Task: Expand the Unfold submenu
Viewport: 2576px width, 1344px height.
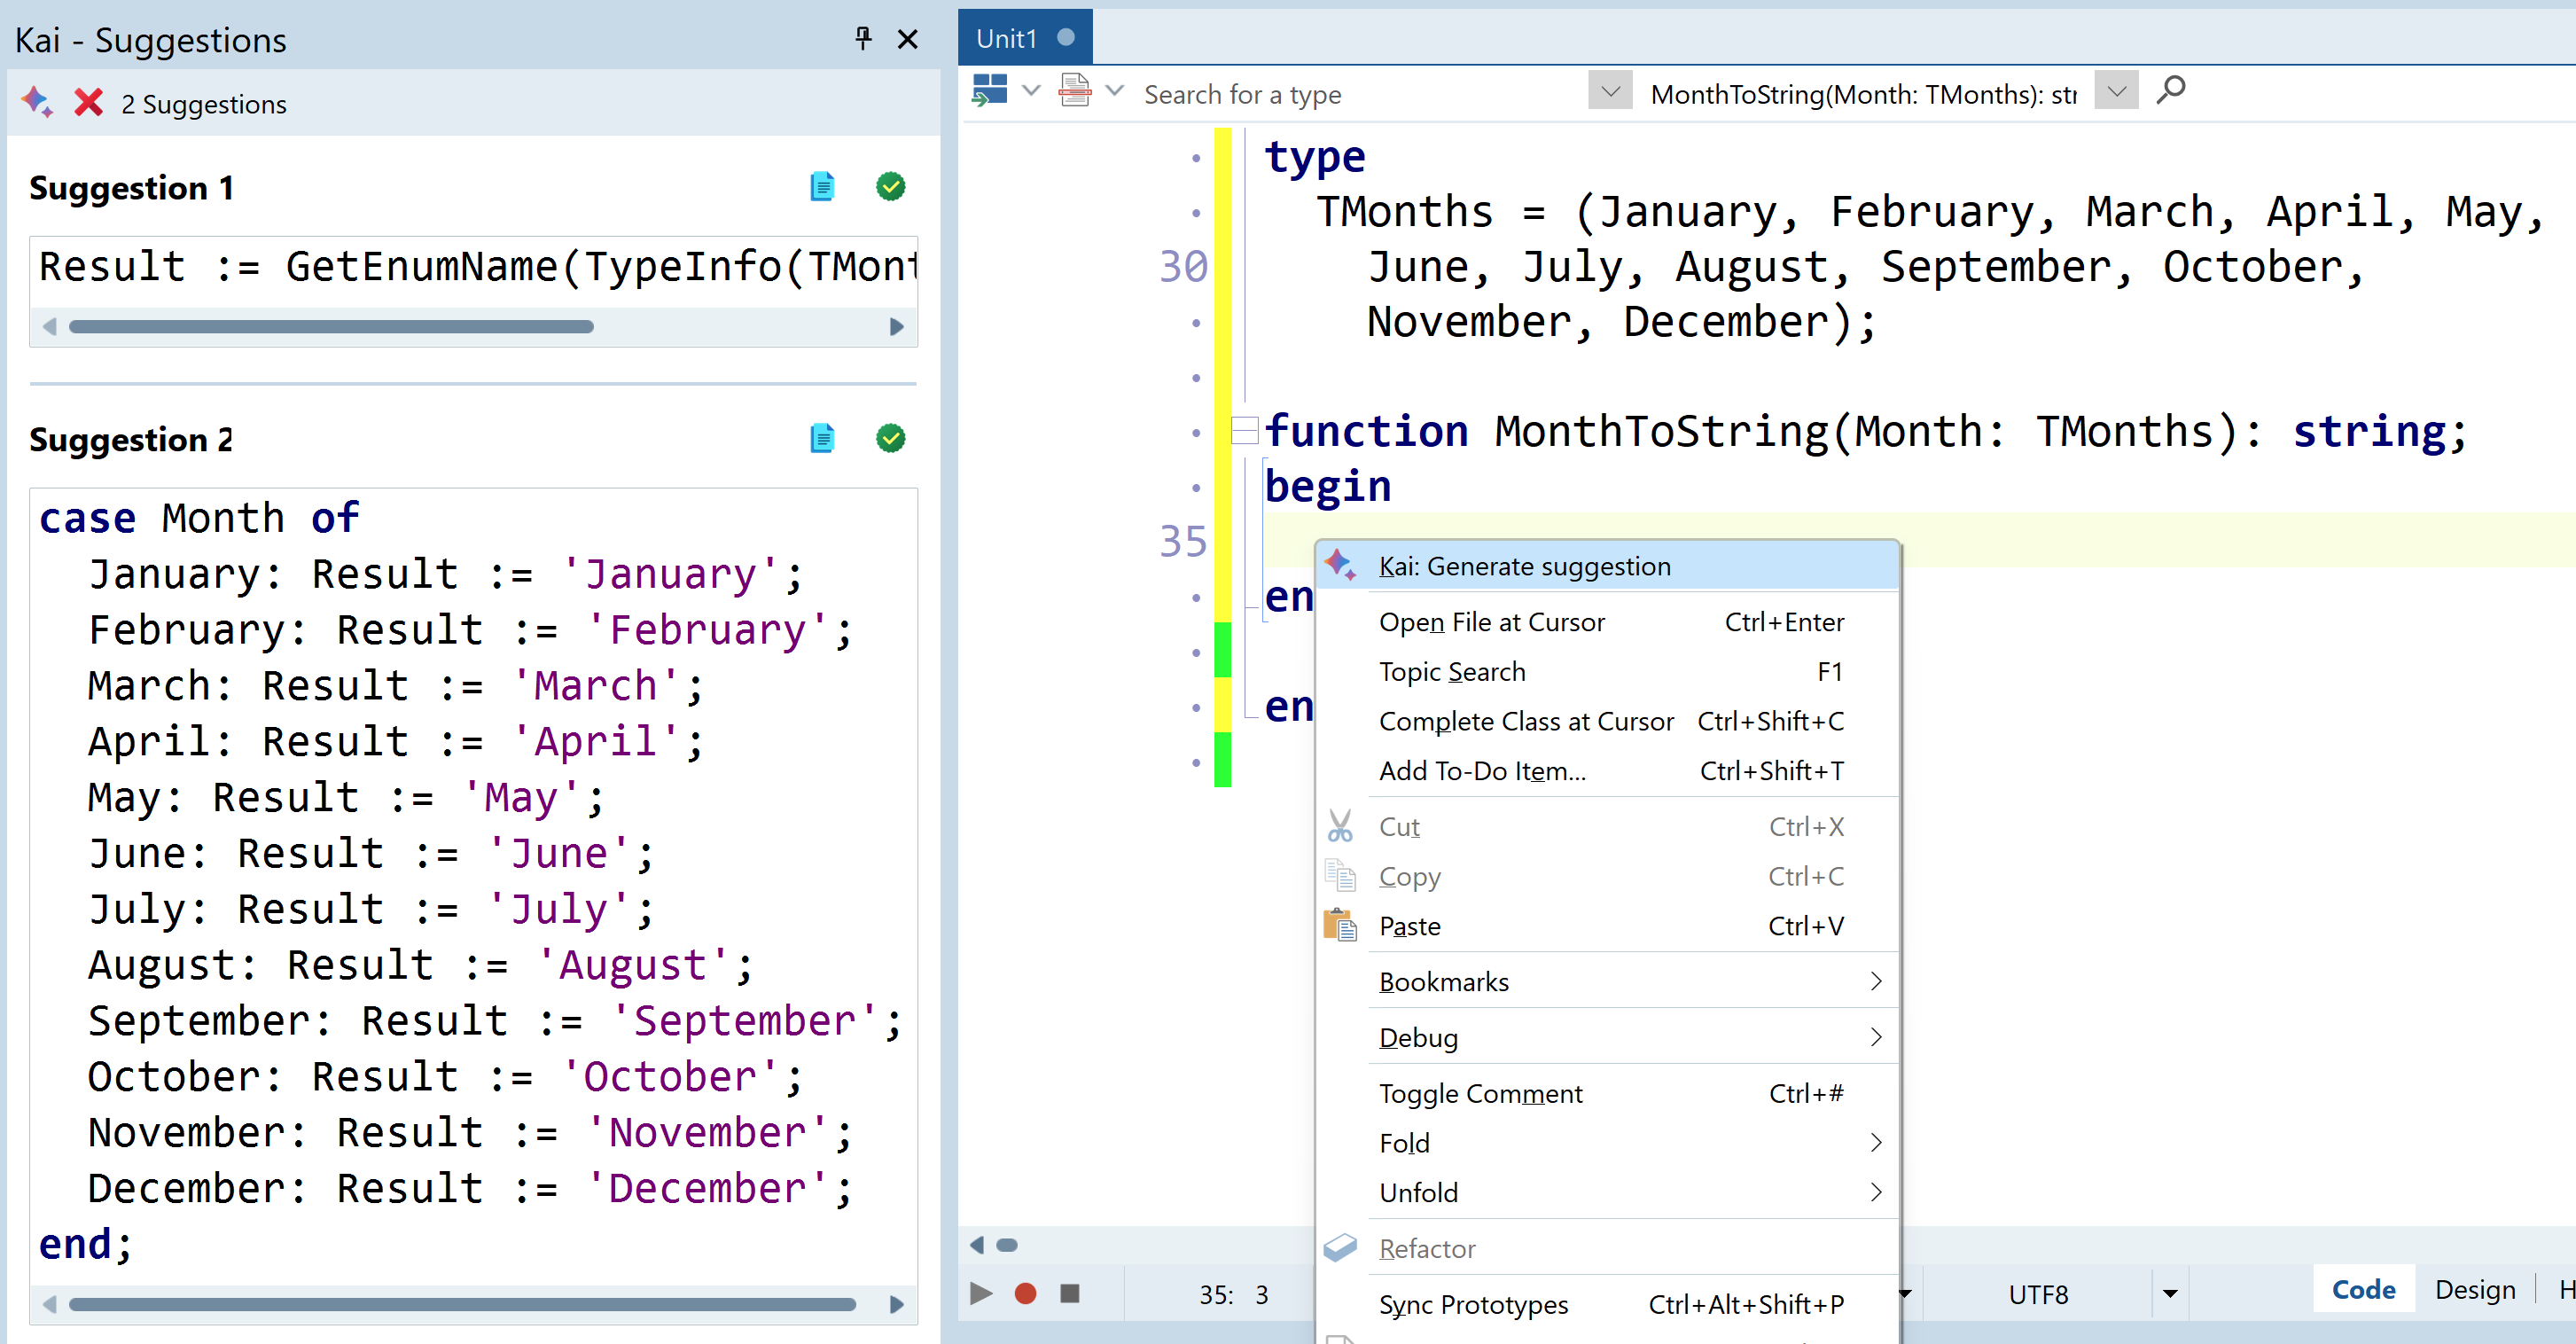Action: click(1608, 1193)
